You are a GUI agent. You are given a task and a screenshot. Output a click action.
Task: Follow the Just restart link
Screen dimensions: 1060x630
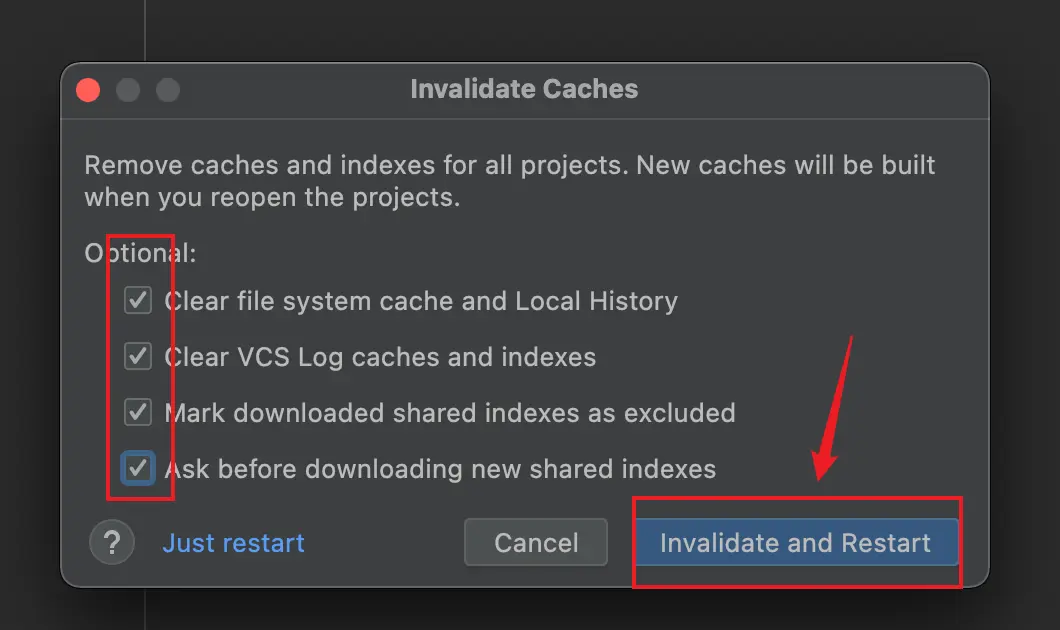point(233,543)
